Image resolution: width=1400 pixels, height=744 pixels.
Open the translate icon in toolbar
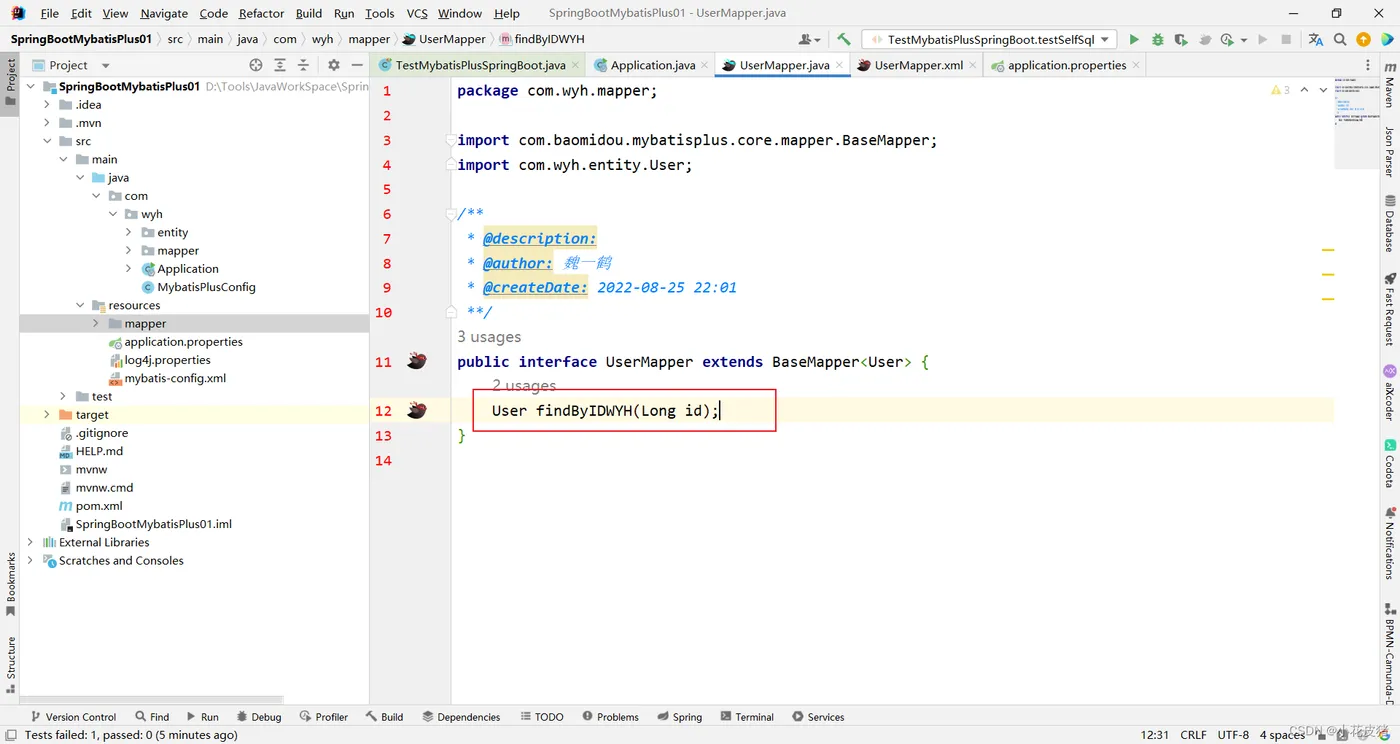(1315, 39)
